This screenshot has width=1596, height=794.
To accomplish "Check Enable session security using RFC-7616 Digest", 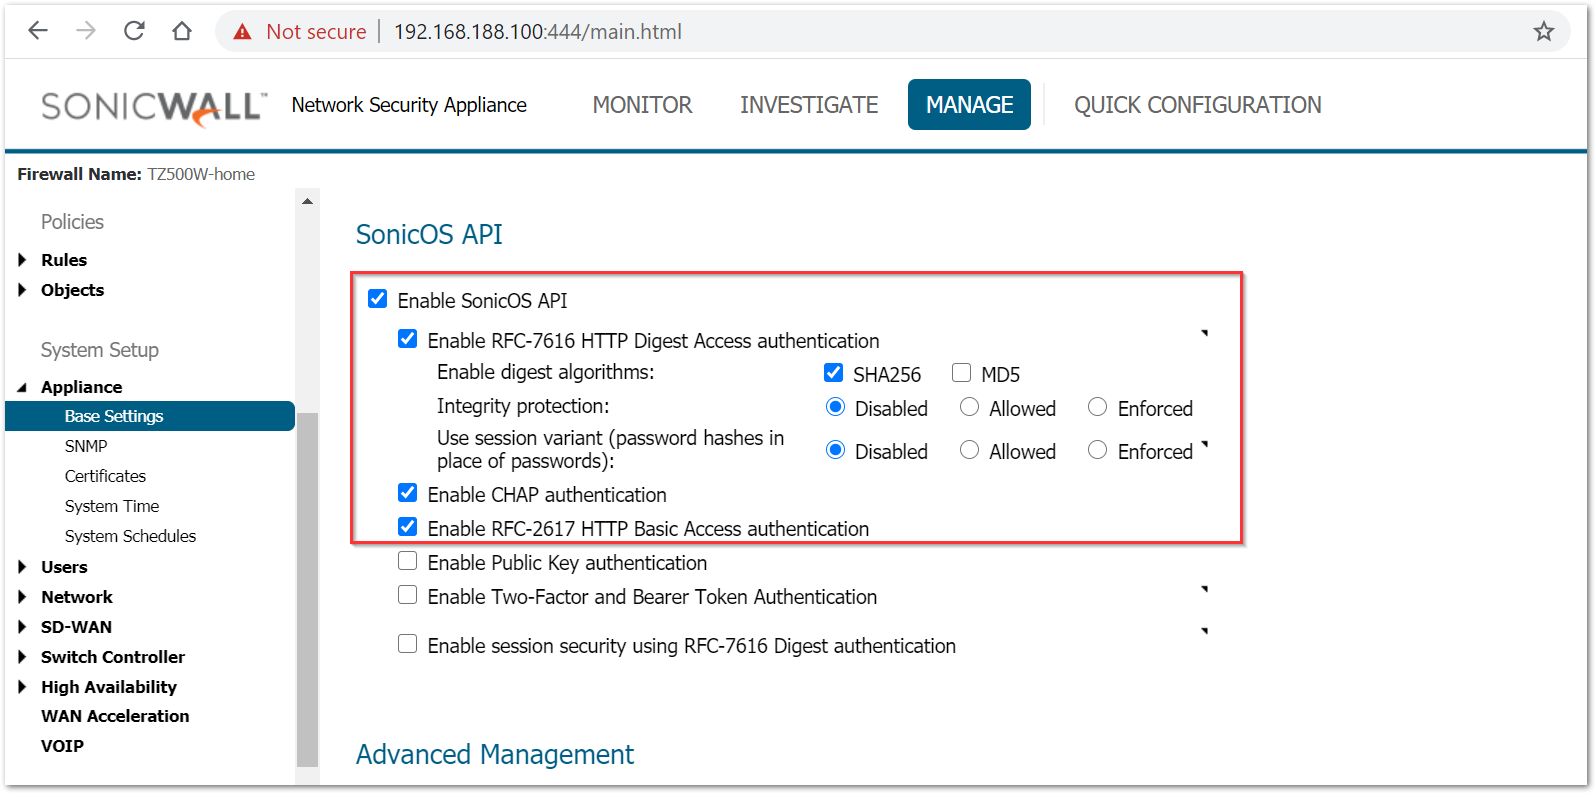I will 407,643.
